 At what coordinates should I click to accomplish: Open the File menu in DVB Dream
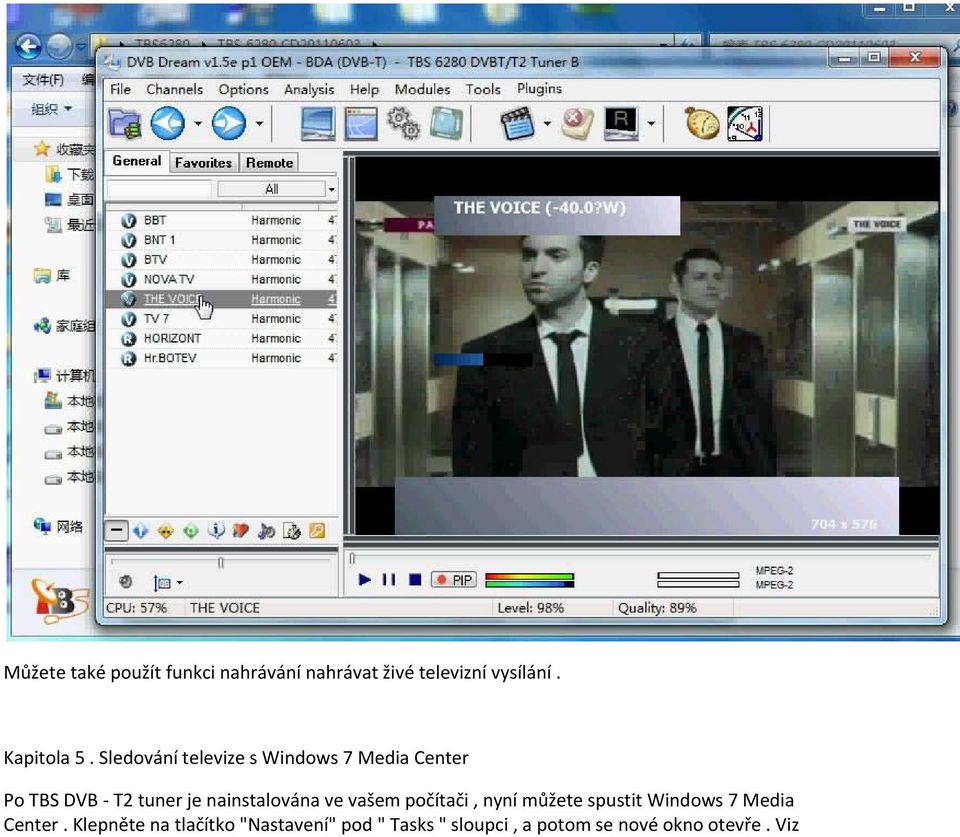click(121, 89)
